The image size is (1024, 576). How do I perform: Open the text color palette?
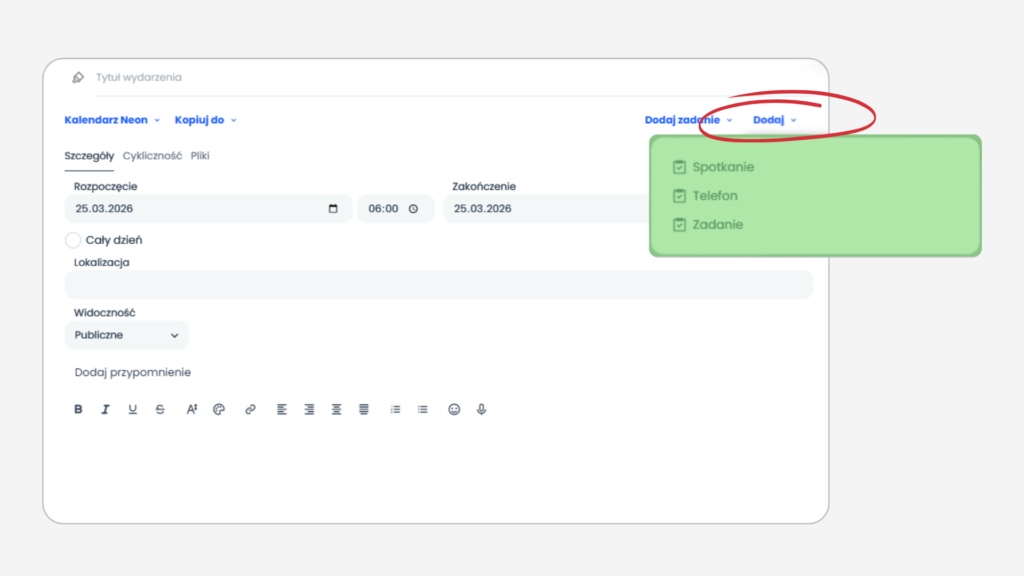point(220,409)
